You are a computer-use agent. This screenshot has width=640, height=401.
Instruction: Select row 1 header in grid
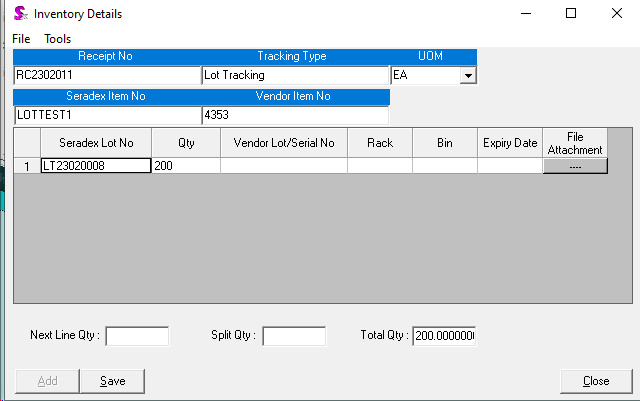coord(26,166)
